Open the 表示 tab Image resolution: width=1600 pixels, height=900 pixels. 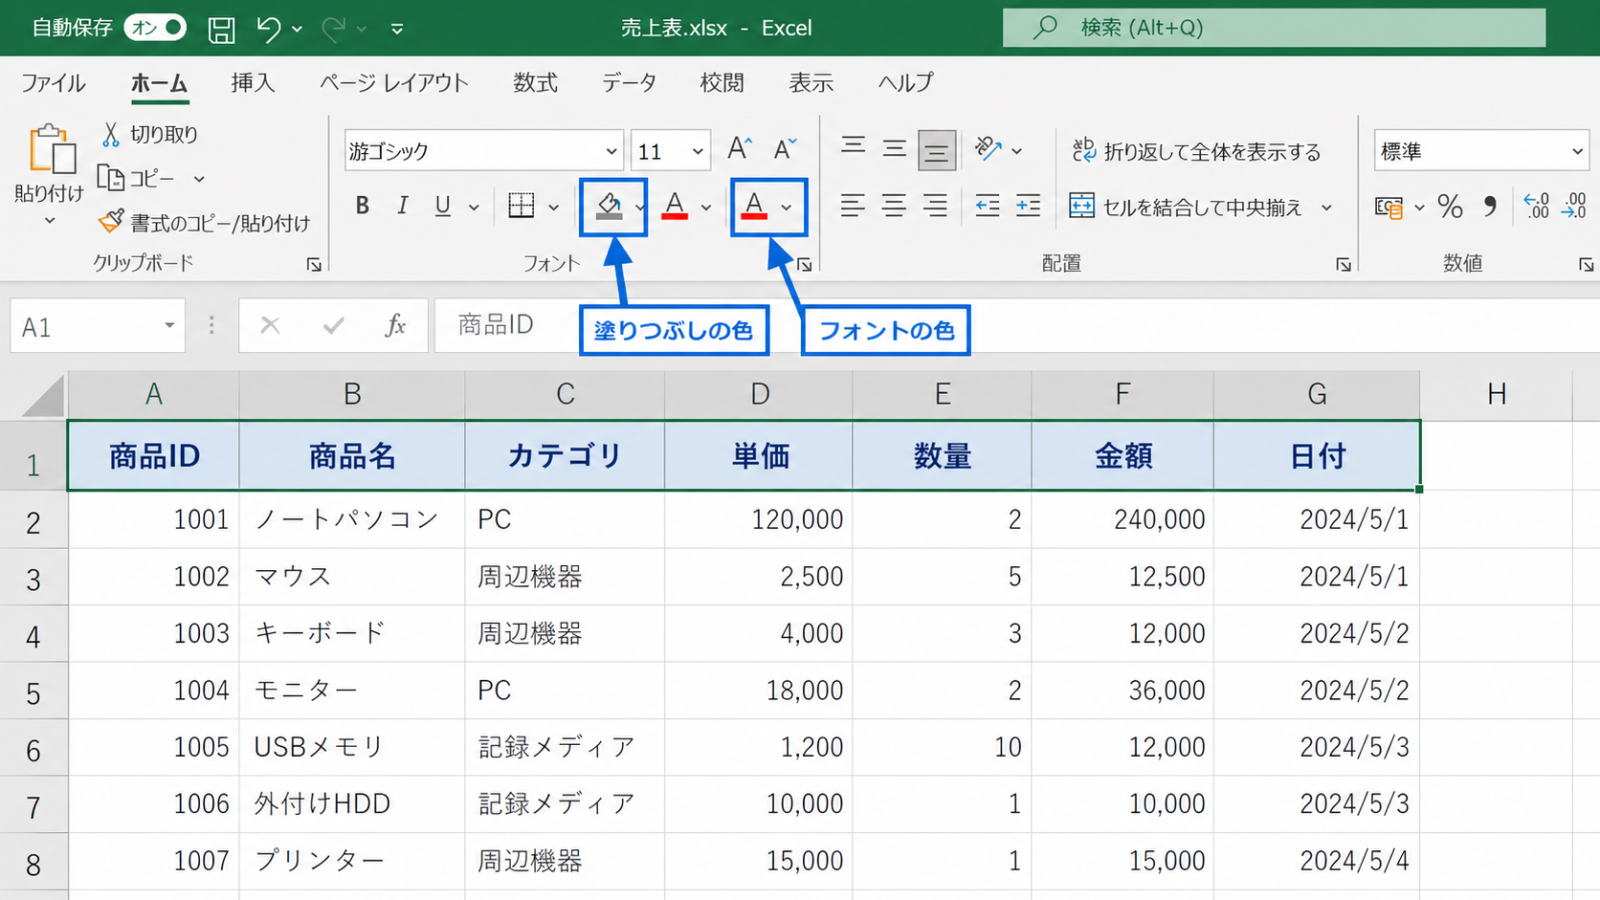coord(811,83)
